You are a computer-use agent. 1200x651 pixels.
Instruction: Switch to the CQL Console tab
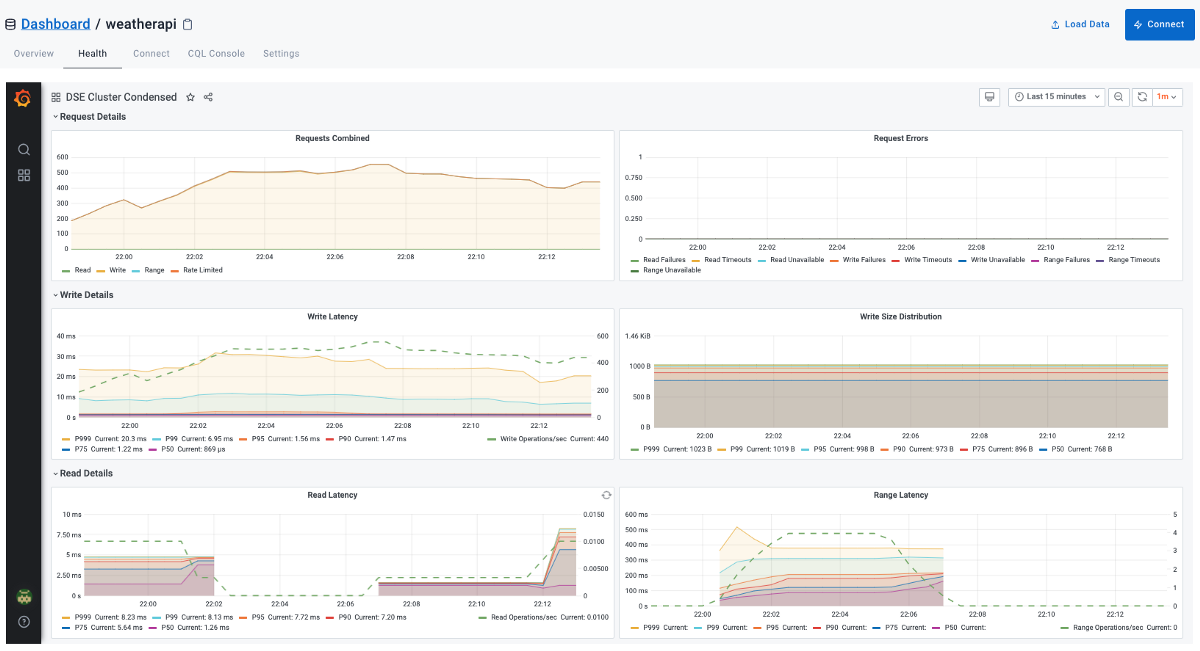point(216,53)
